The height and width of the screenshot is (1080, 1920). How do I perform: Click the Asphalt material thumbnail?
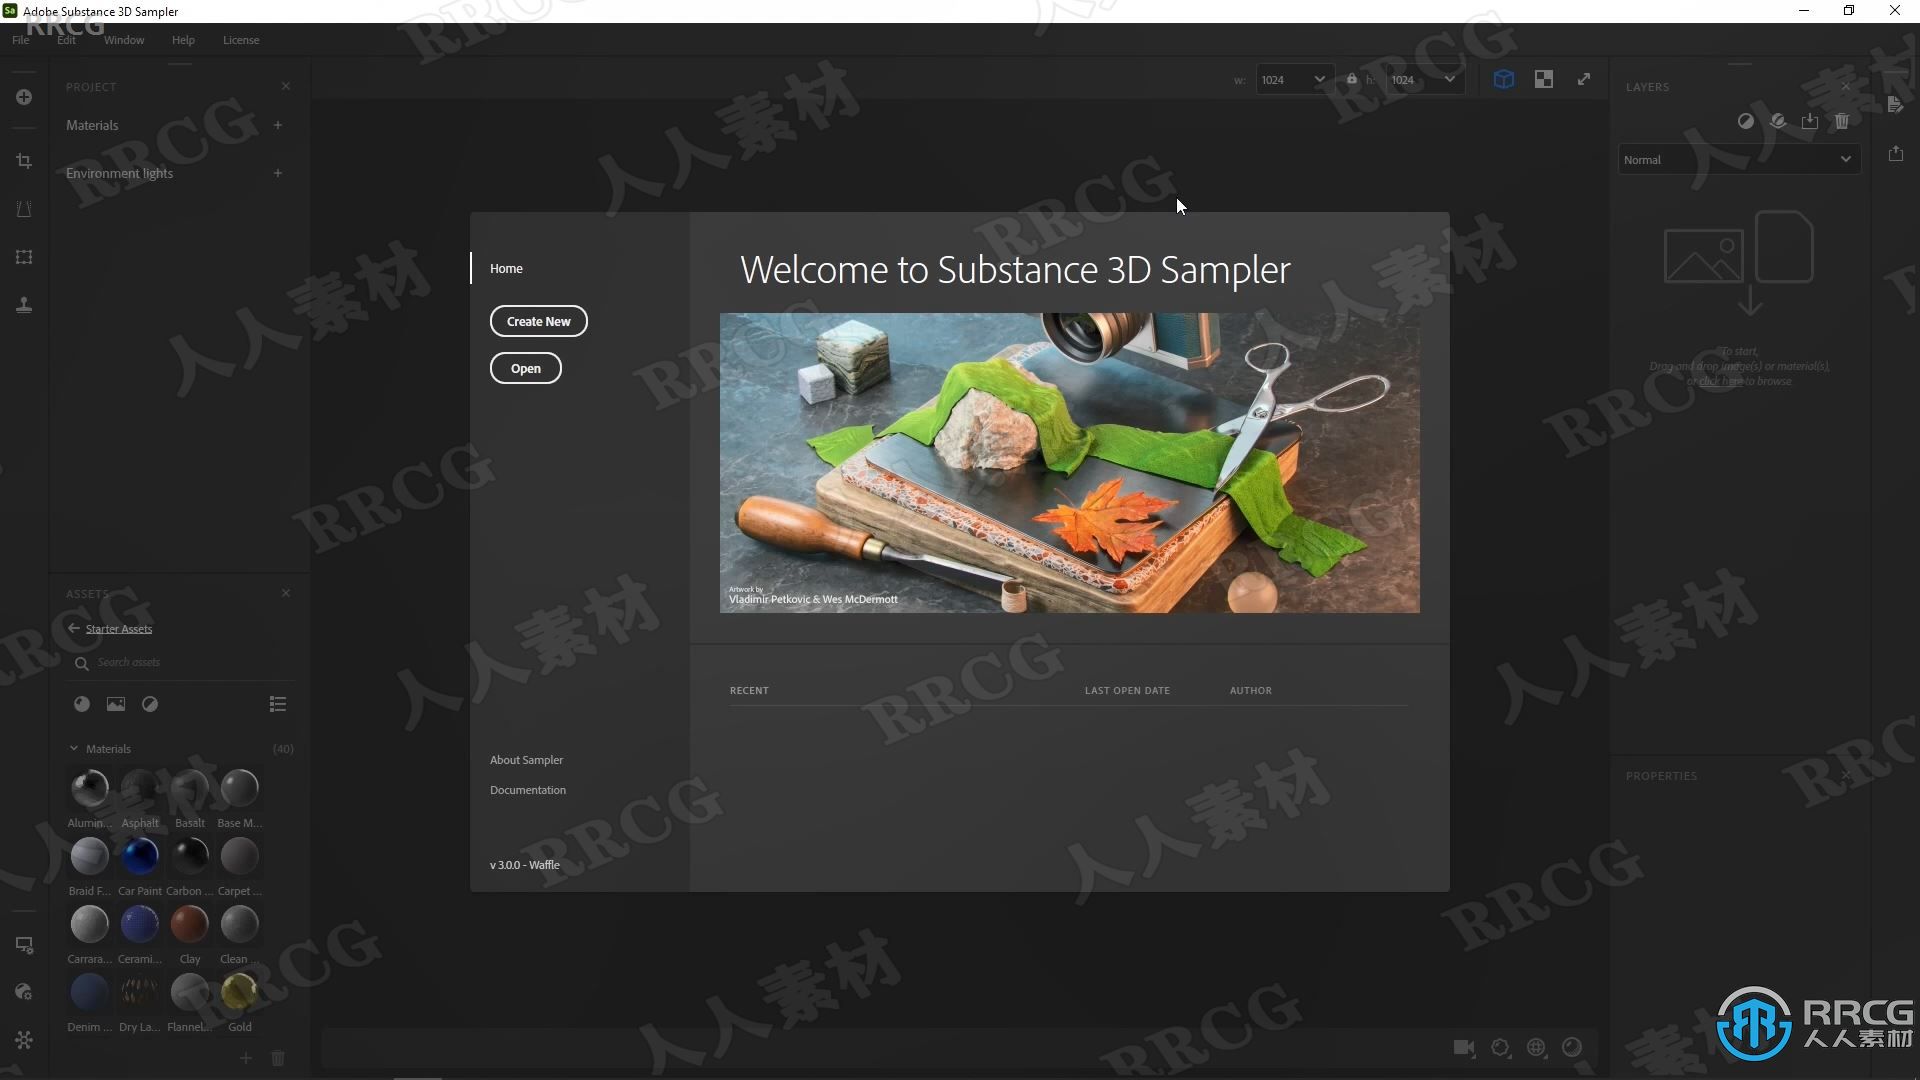click(140, 787)
